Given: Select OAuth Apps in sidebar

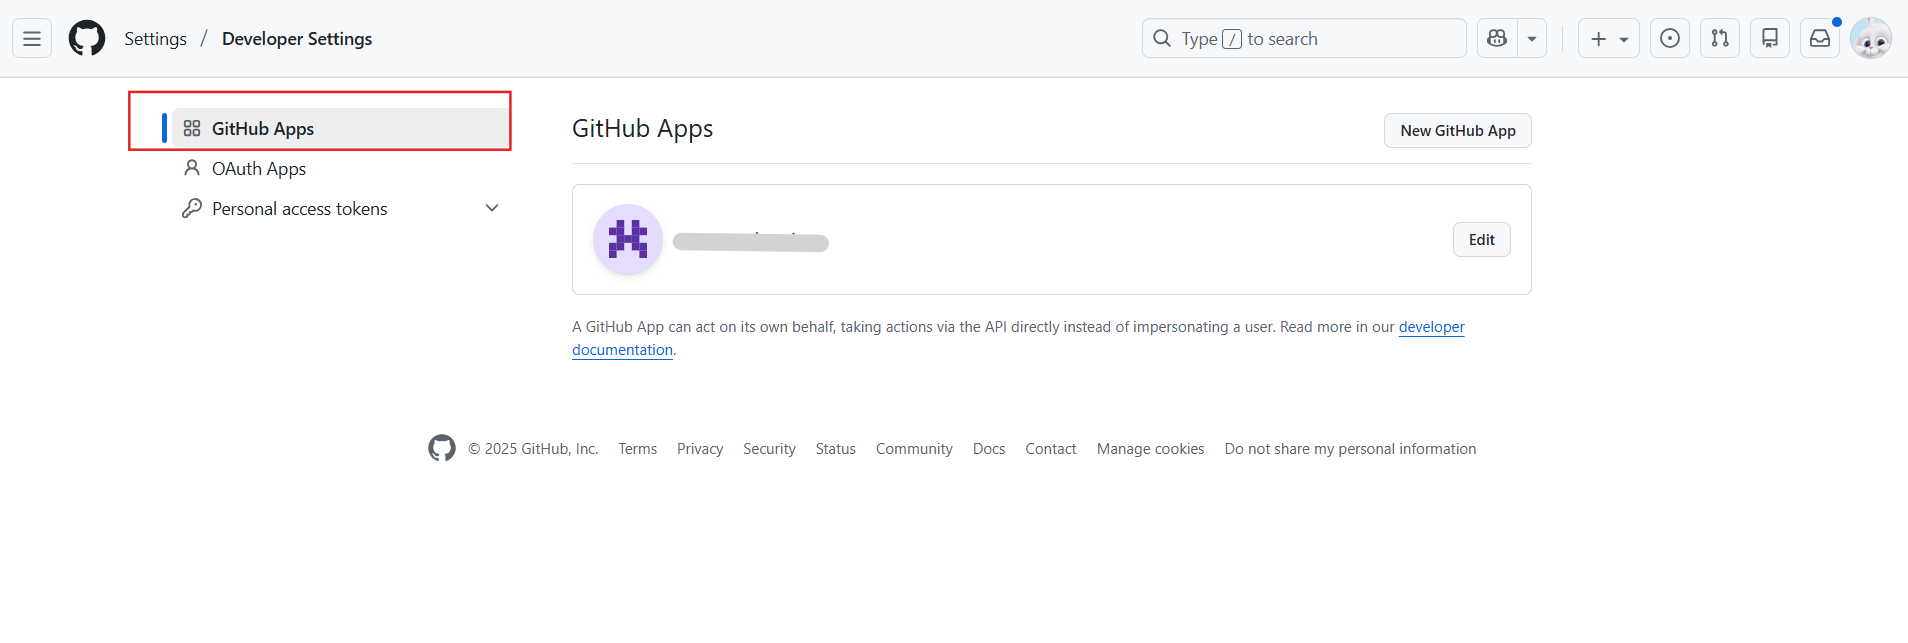Looking at the screenshot, I should click(340, 169).
